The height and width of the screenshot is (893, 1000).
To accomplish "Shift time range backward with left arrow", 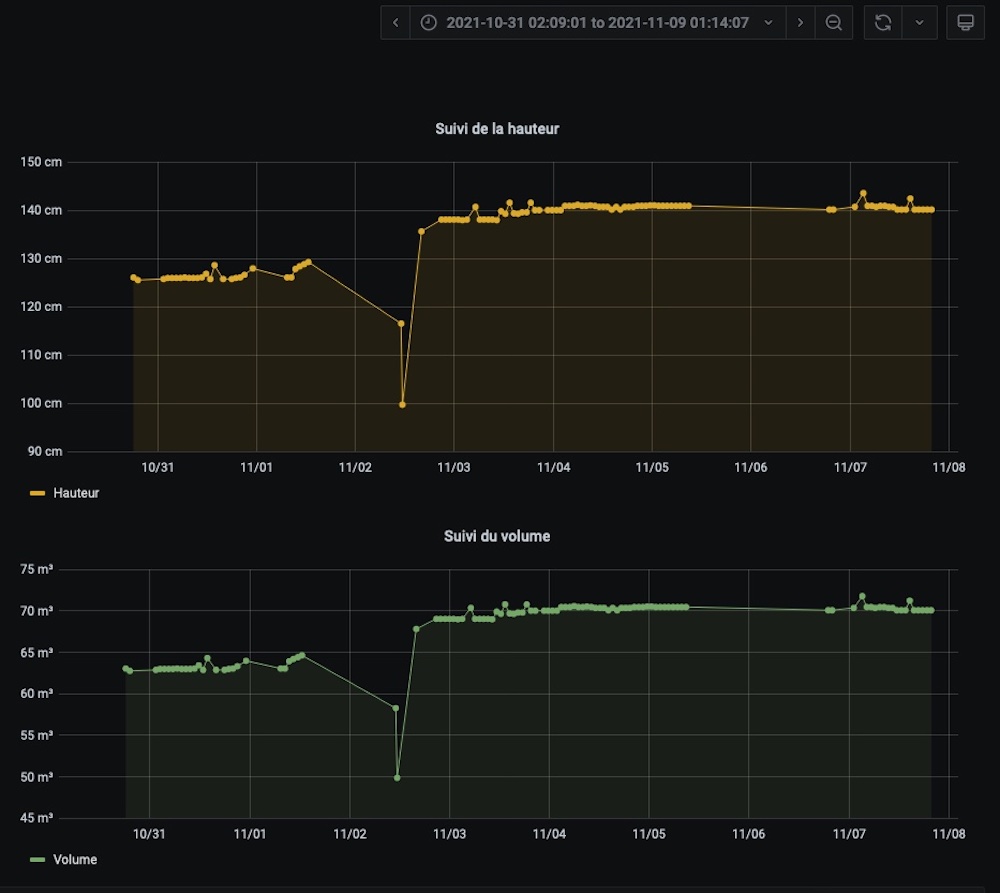I will click(x=395, y=23).
